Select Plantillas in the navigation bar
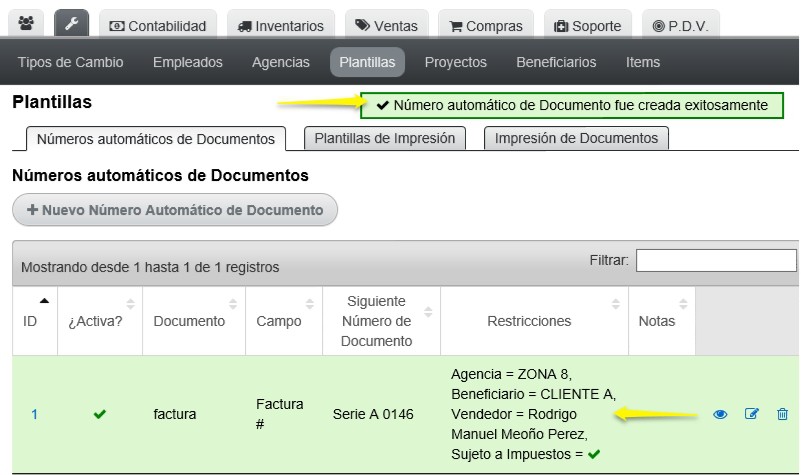This screenshot has width=801, height=475. 367,62
